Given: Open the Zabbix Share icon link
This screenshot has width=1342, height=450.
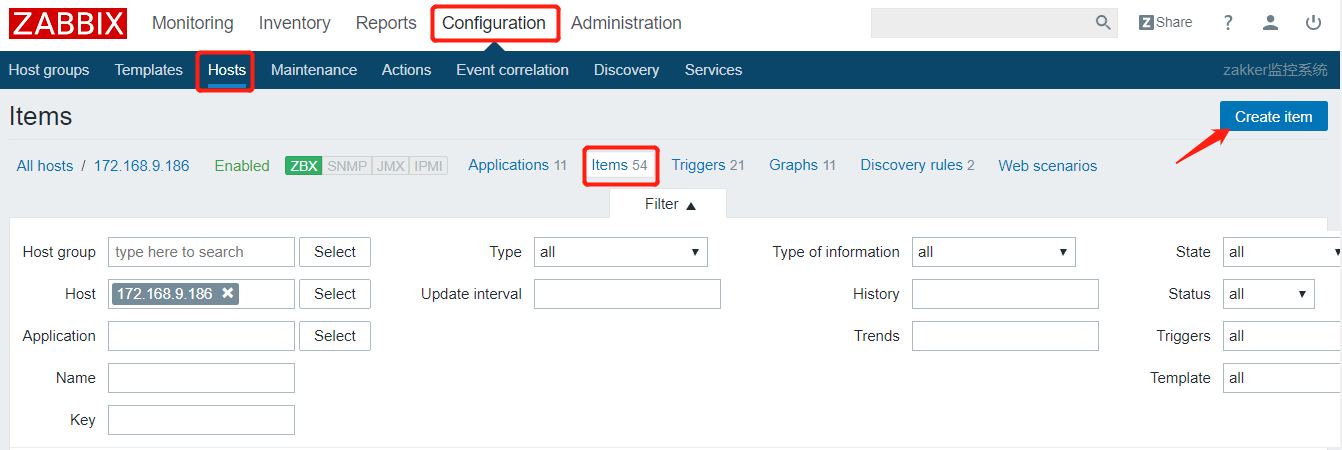Looking at the screenshot, I should coord(1165,23).
